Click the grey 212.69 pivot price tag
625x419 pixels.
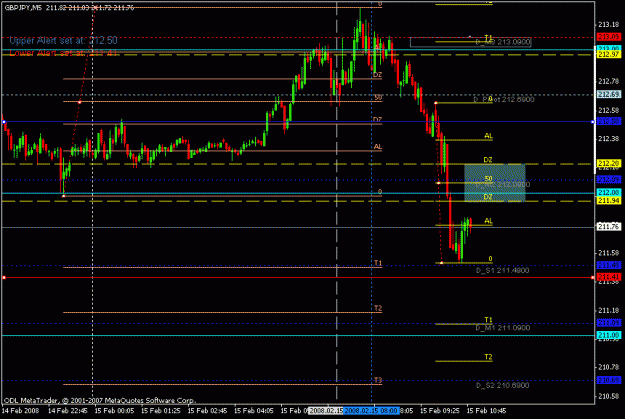point(608,94)
